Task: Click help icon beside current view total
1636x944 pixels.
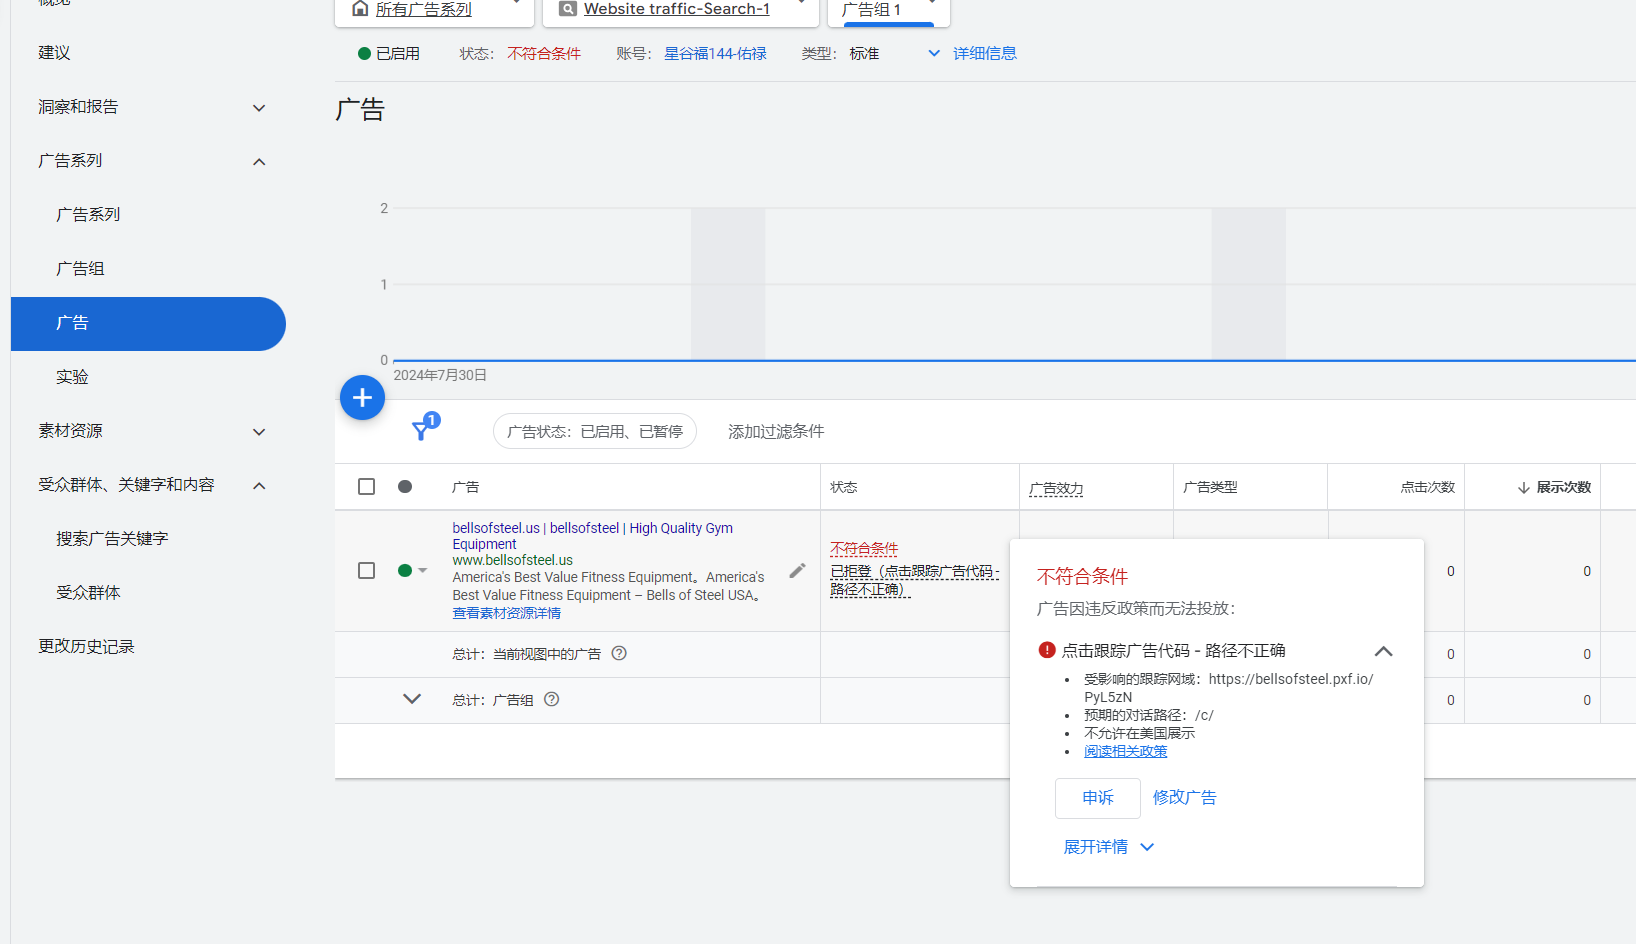Action: [x=619, y=654]
